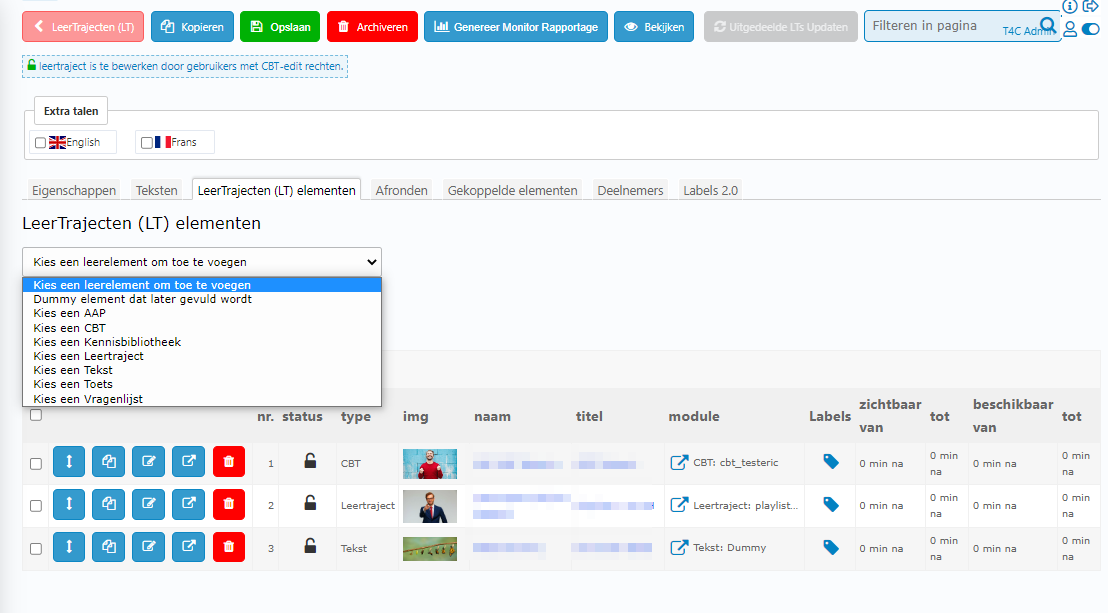Tick the Frans language checkbox
Image resolution: width=1108 pixels, height=613 pixels.
pyautogui.click(x=147, y=143)
